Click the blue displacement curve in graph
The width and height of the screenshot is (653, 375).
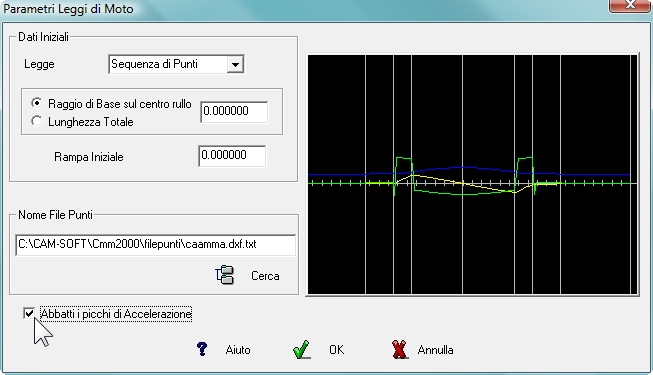click(x=462, y=168)
